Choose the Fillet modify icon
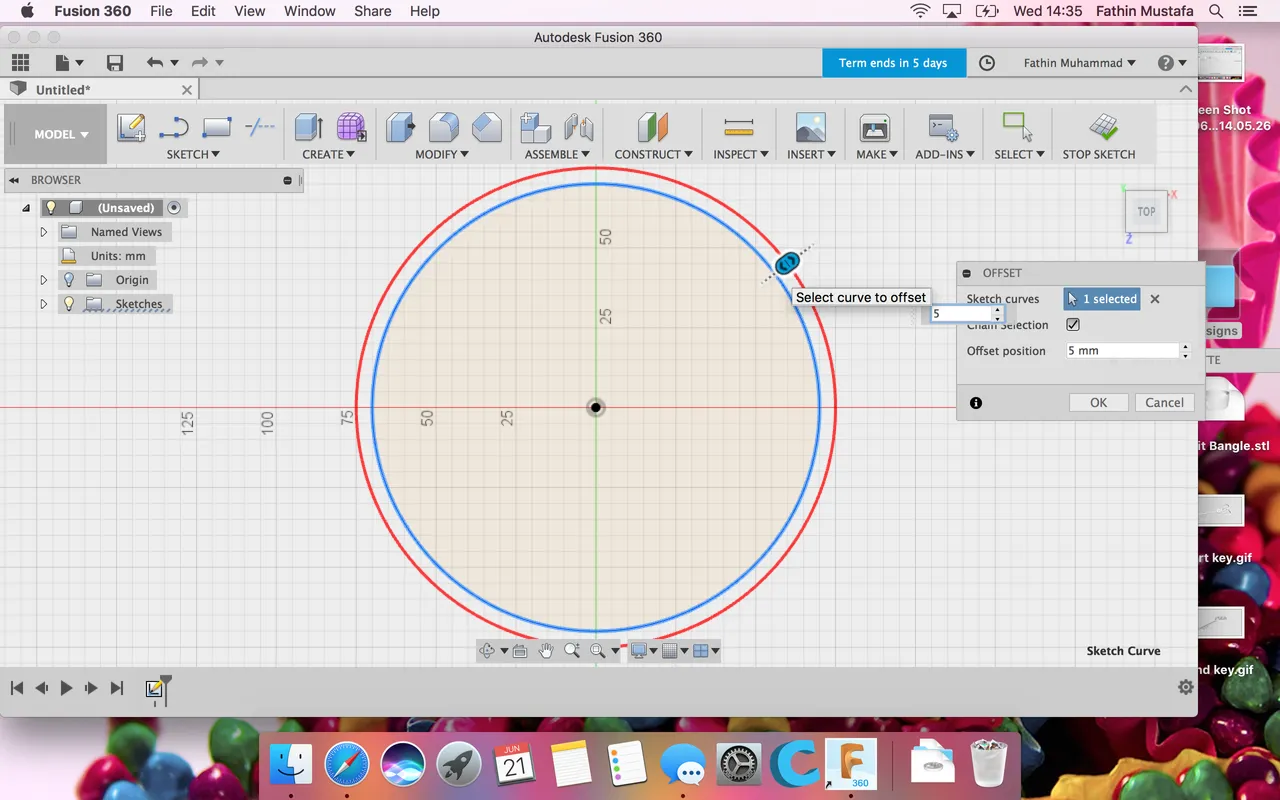Viewport: 1280px width, 800px height. [x=444, y=127]
